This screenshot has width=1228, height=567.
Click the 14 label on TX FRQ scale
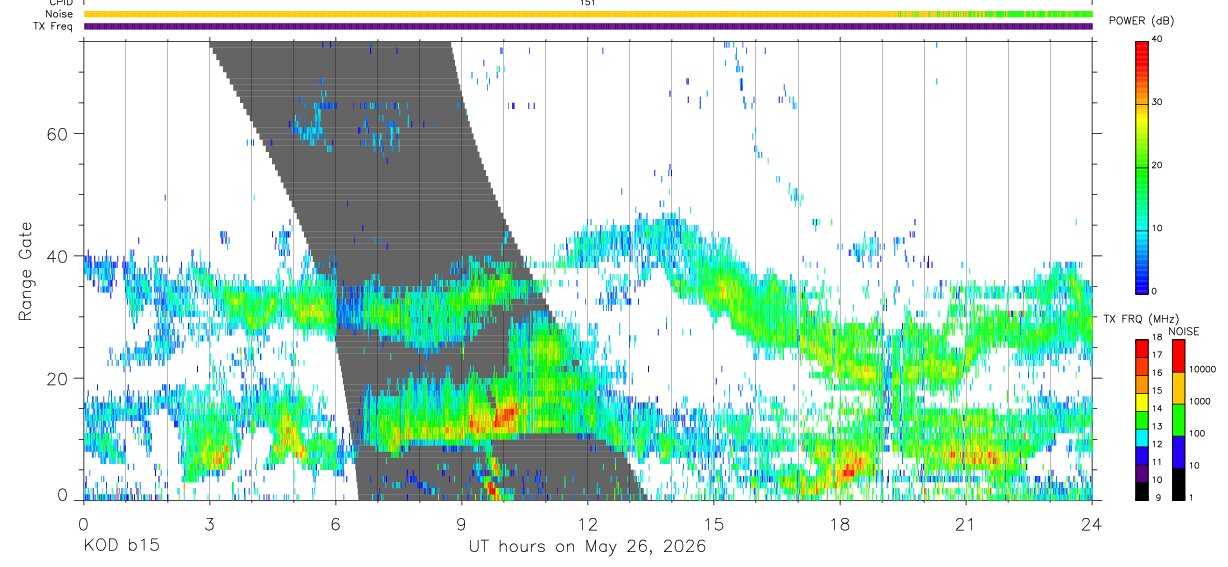[1158, 410]
